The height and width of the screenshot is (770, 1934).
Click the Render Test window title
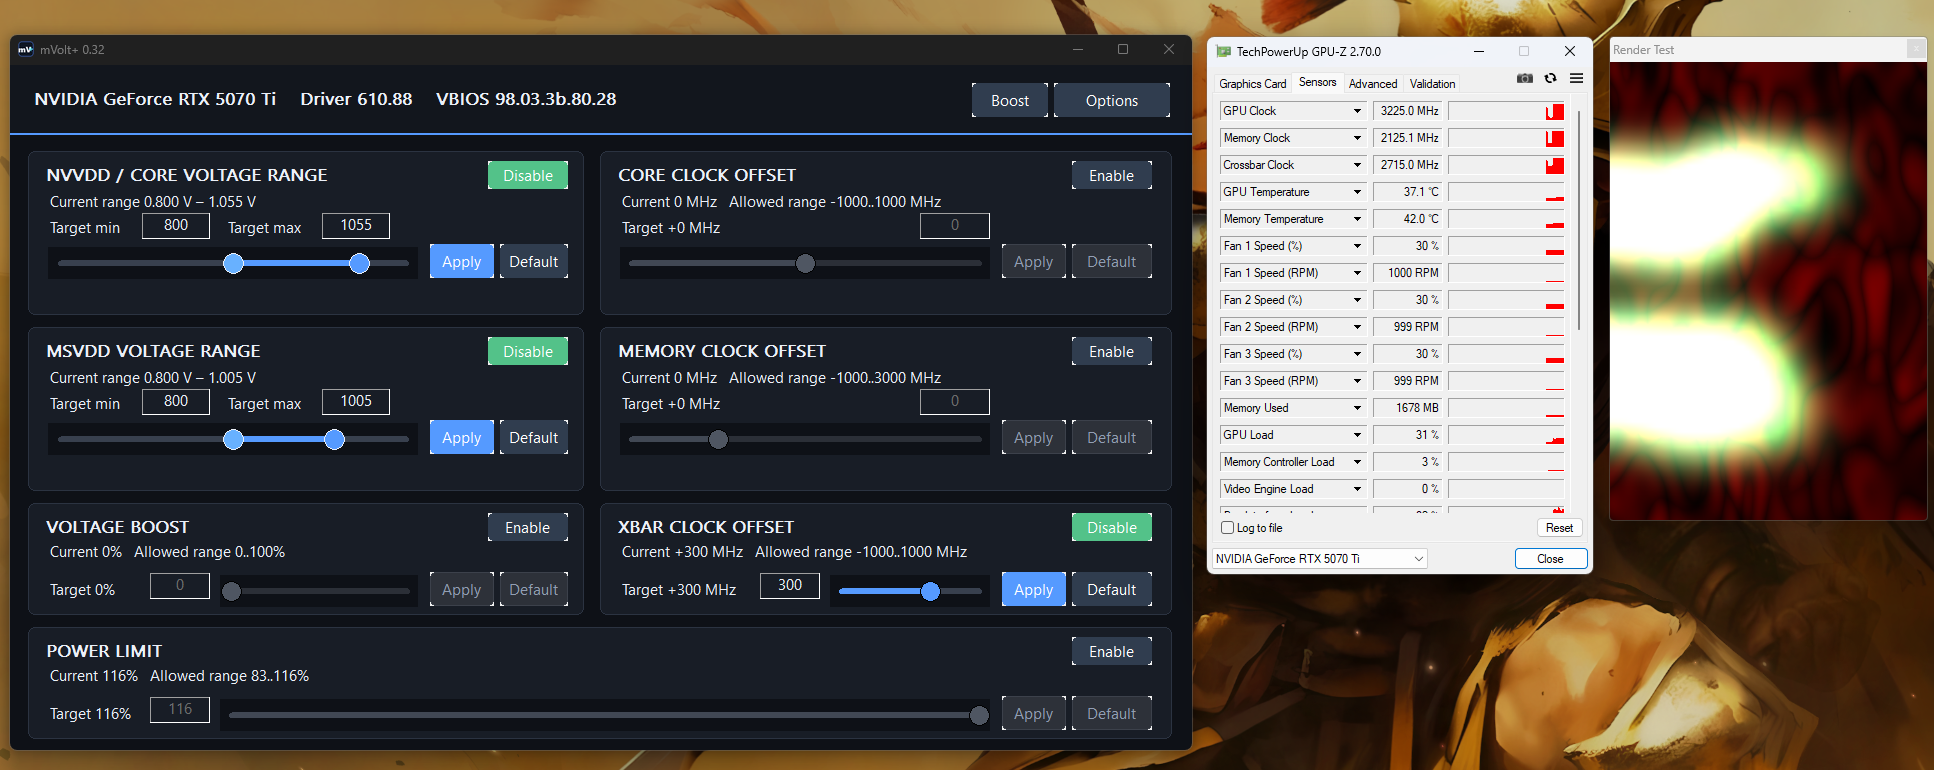tap(1643, 50)
